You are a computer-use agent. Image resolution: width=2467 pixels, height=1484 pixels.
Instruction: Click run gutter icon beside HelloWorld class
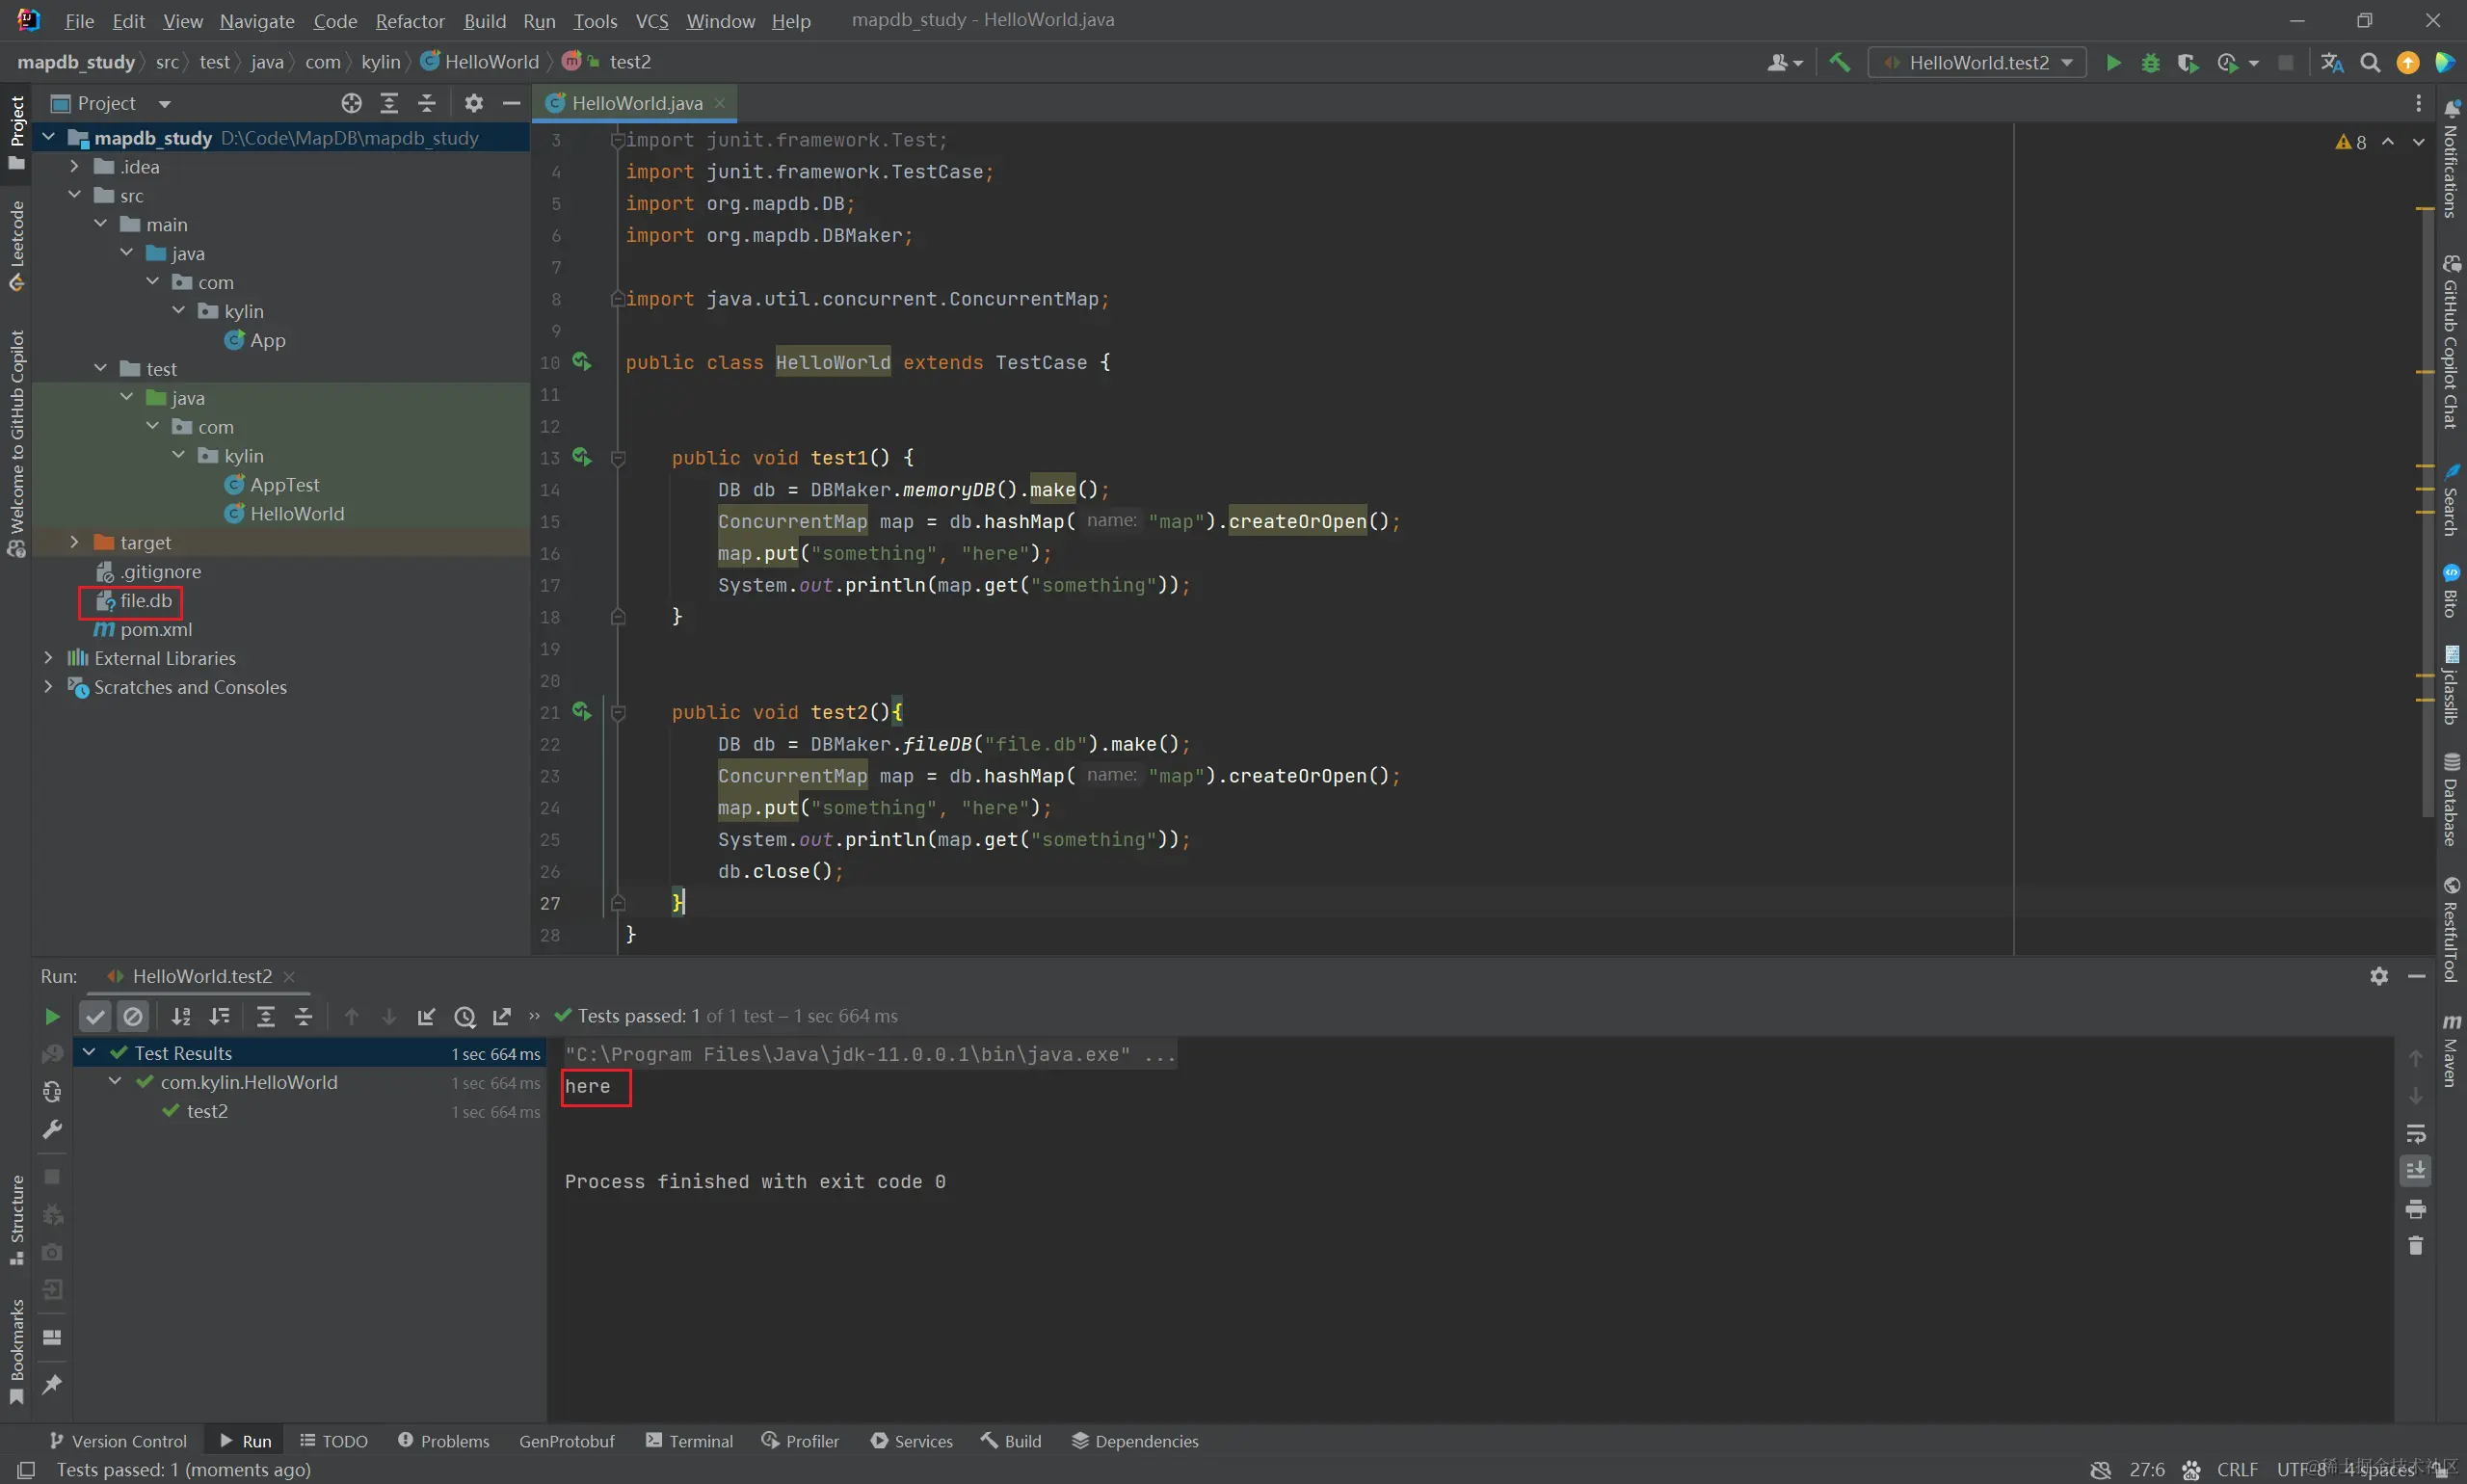coord(582,361)
